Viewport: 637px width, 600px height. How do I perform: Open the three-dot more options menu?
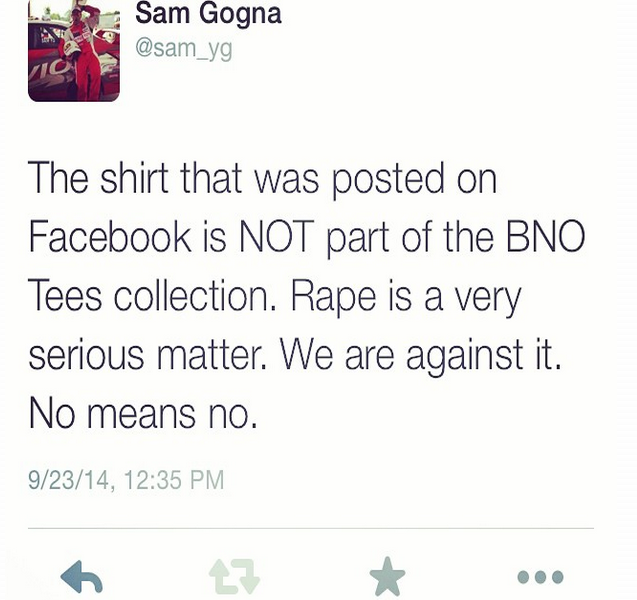click(x=540, y=577)
